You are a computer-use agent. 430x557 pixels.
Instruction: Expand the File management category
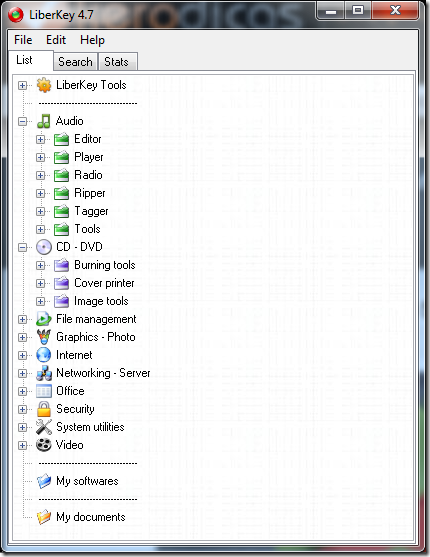(x=22, y=319)
